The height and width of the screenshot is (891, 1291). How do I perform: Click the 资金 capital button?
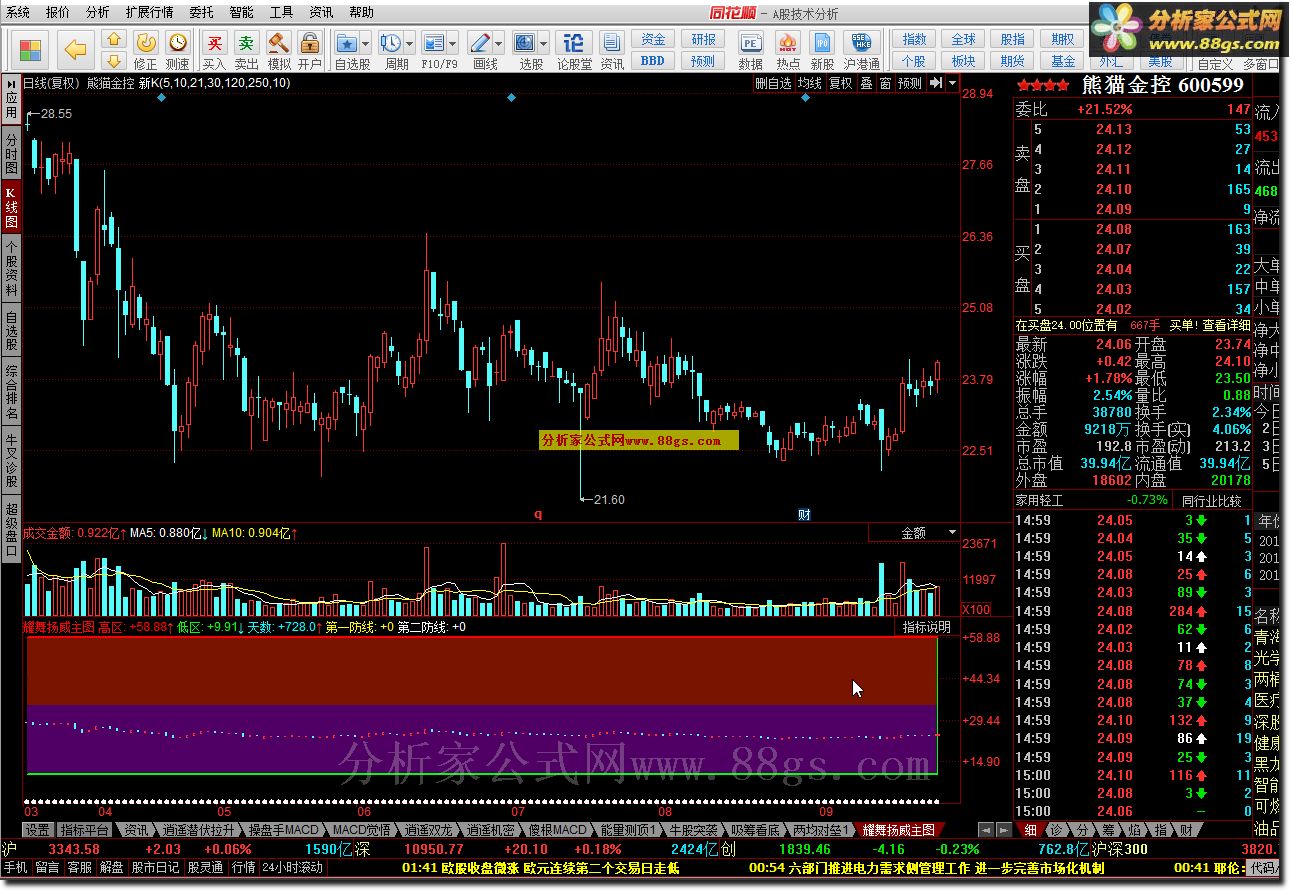coord(653,39)
